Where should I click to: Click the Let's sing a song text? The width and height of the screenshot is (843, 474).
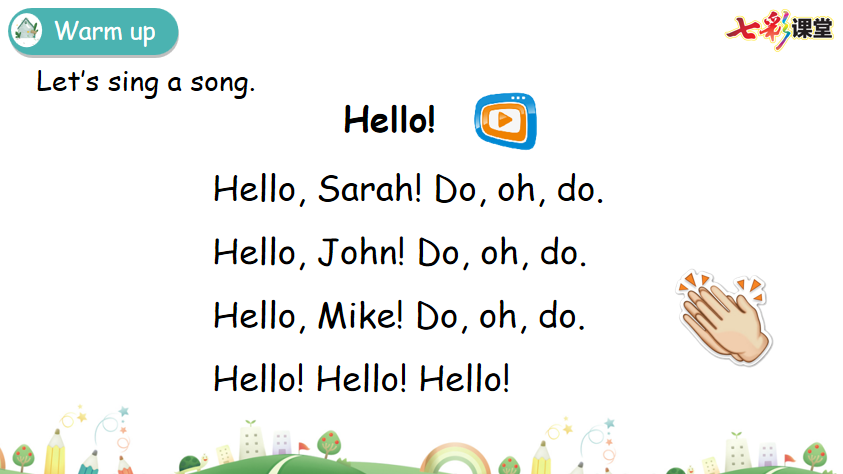(x=145, y=82)
